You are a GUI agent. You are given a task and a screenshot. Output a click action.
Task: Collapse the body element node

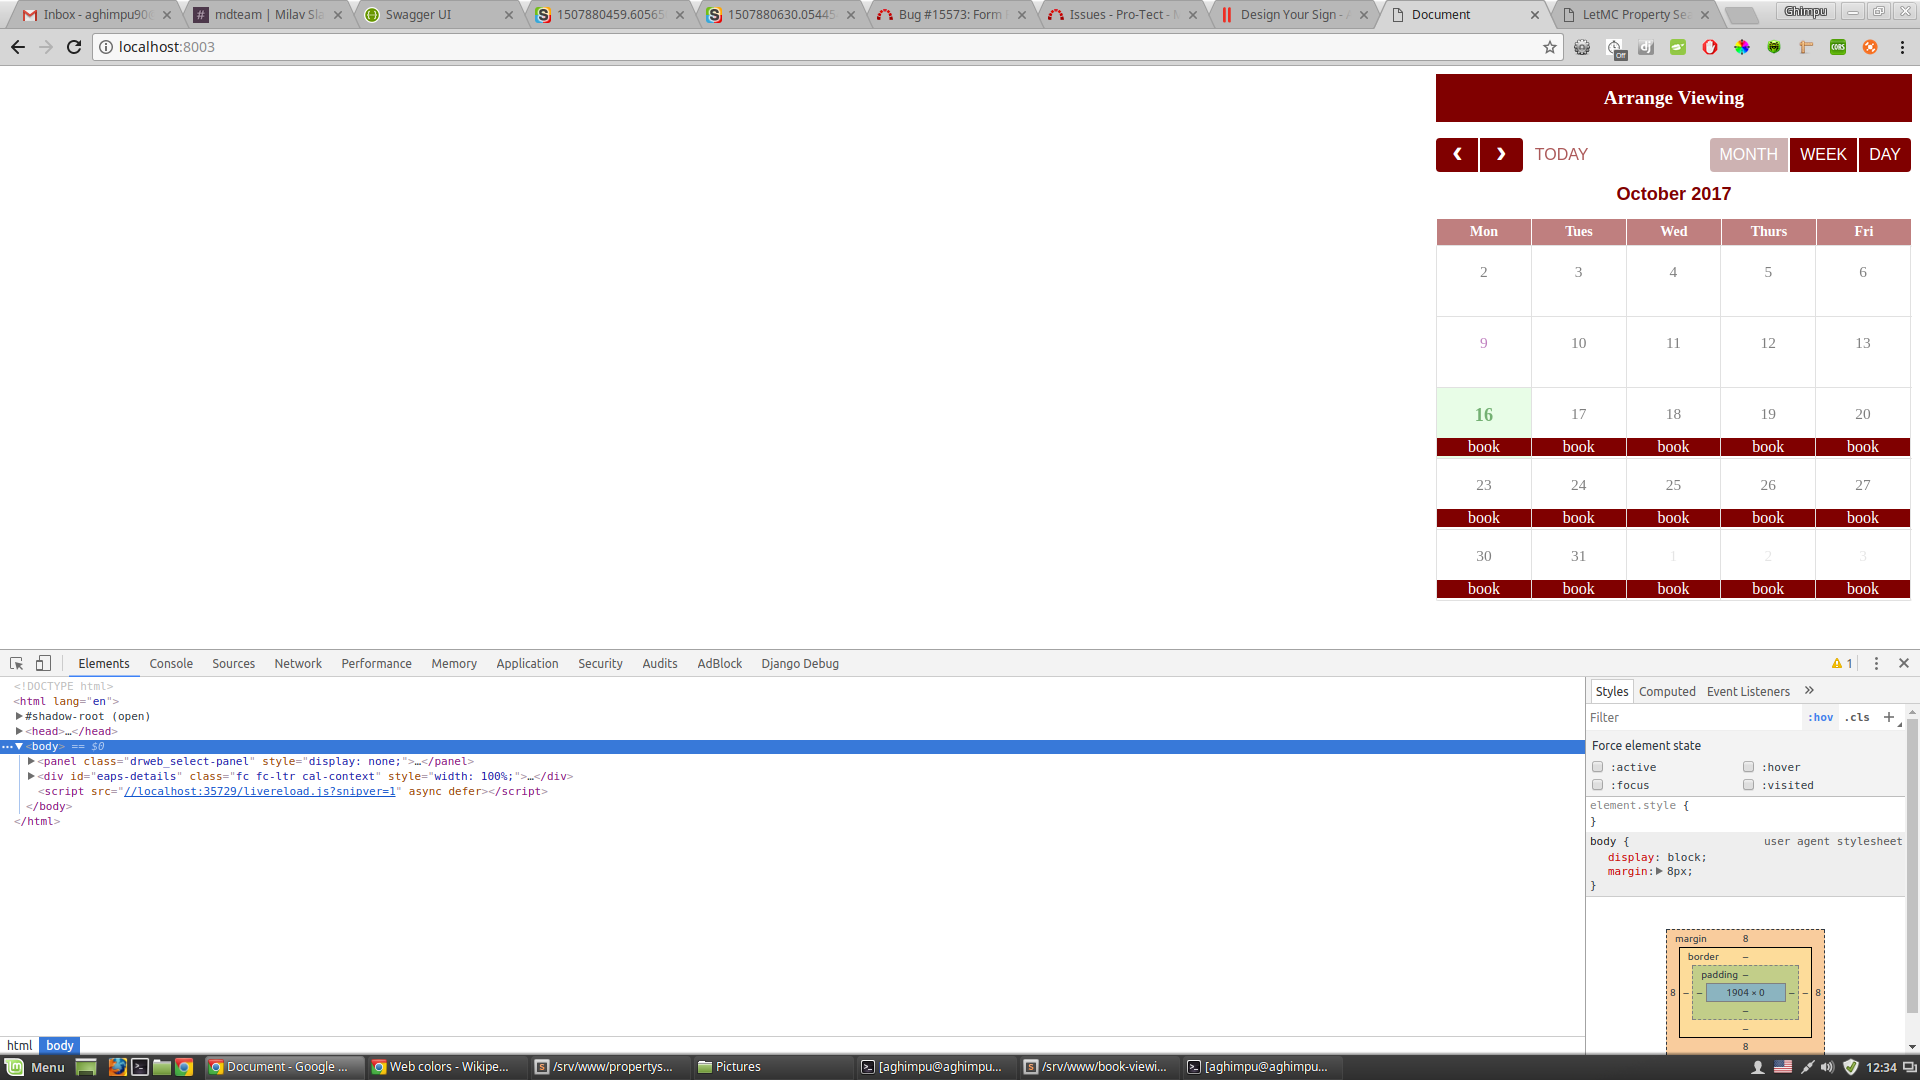point(19,746)
